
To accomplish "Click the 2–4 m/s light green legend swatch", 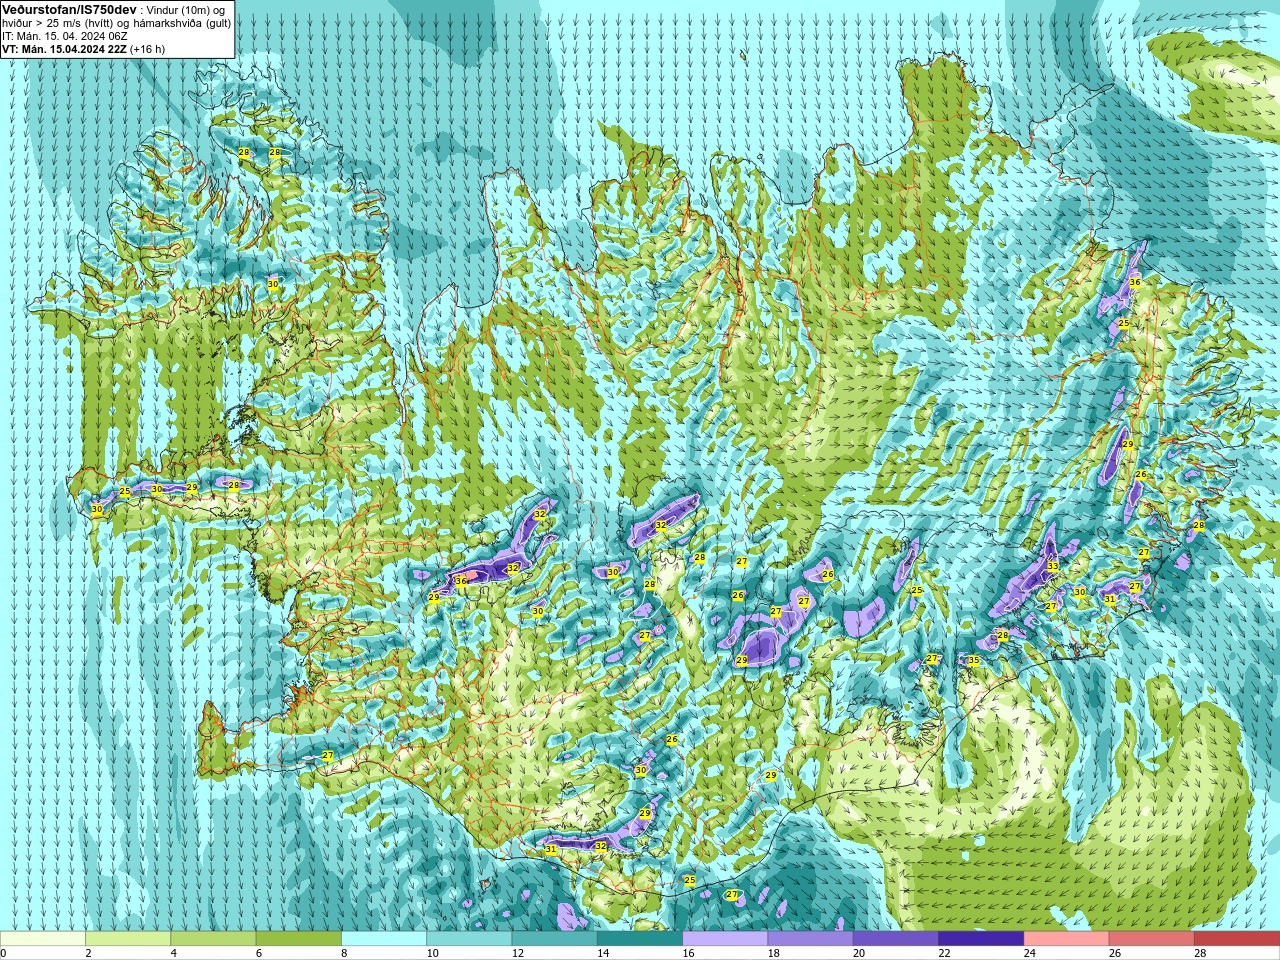I will pos(128,939).
